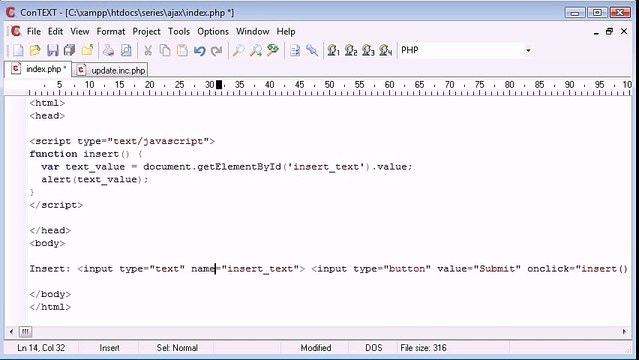This screenshot has height=360, width=639.
Task: Open the Help menu
Action: 286,31
